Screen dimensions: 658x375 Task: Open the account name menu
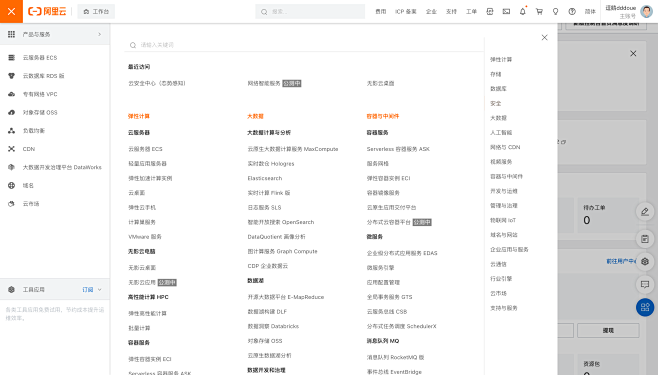point(620,8)
